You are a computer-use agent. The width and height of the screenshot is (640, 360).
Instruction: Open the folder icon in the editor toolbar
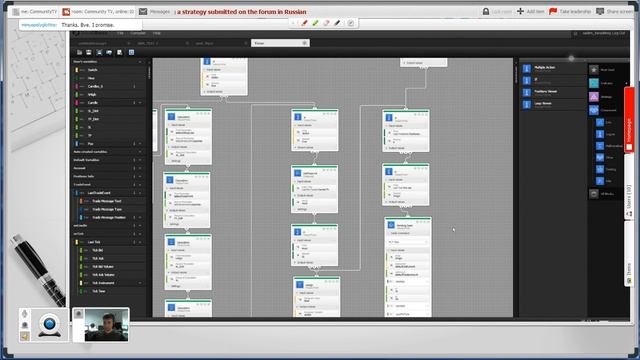(x=80, y=53)
